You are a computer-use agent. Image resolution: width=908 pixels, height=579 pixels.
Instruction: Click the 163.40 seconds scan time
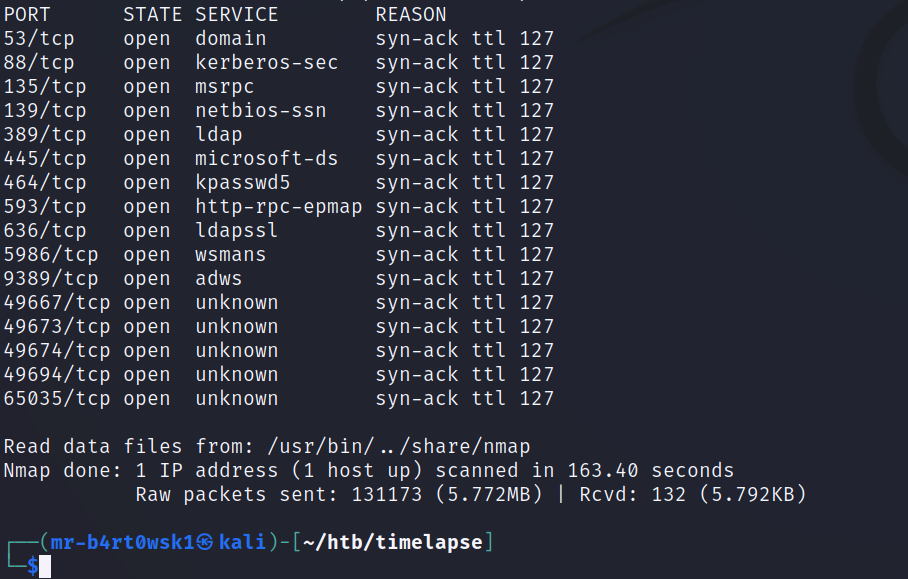click(x=650, y=471)
